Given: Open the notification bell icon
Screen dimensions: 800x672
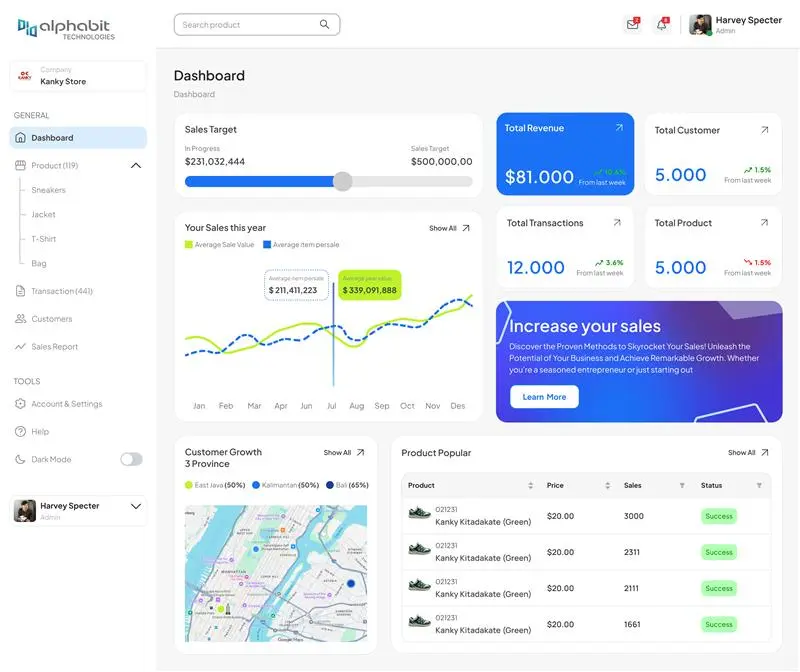Looking at the screenshot, I should (x=661, y=25).
